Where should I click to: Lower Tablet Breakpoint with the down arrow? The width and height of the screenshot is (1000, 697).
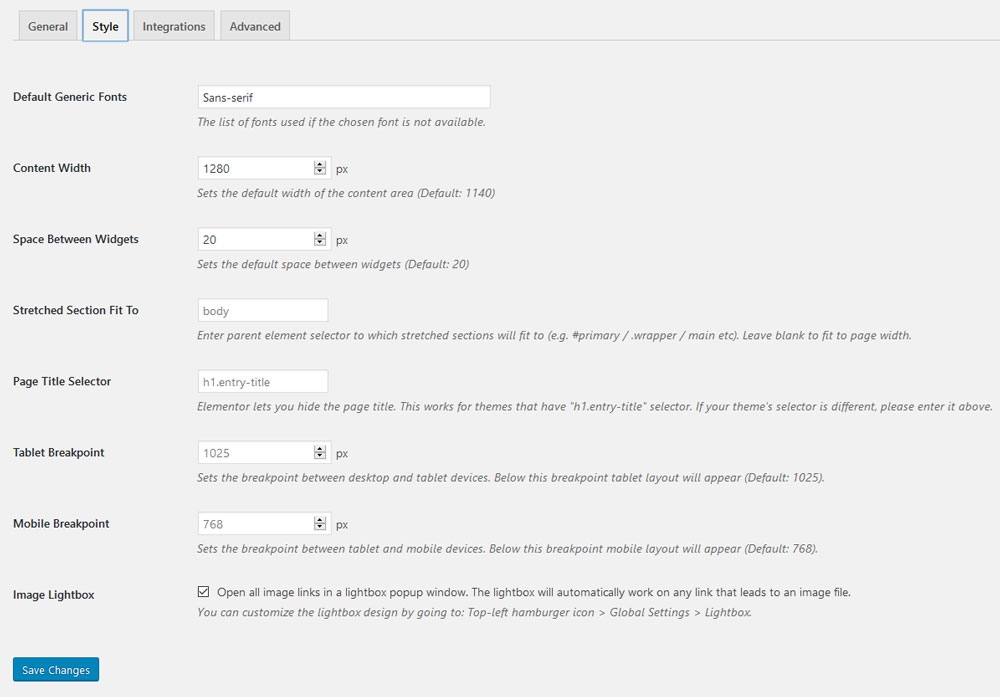pos(320,456)
